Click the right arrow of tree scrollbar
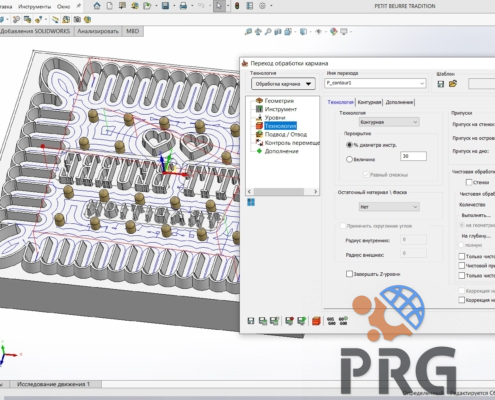 point(315,192)
